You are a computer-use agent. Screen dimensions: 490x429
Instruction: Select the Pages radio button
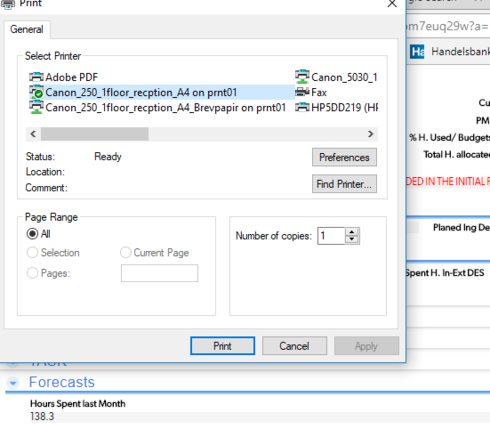(x=32, y=273)
